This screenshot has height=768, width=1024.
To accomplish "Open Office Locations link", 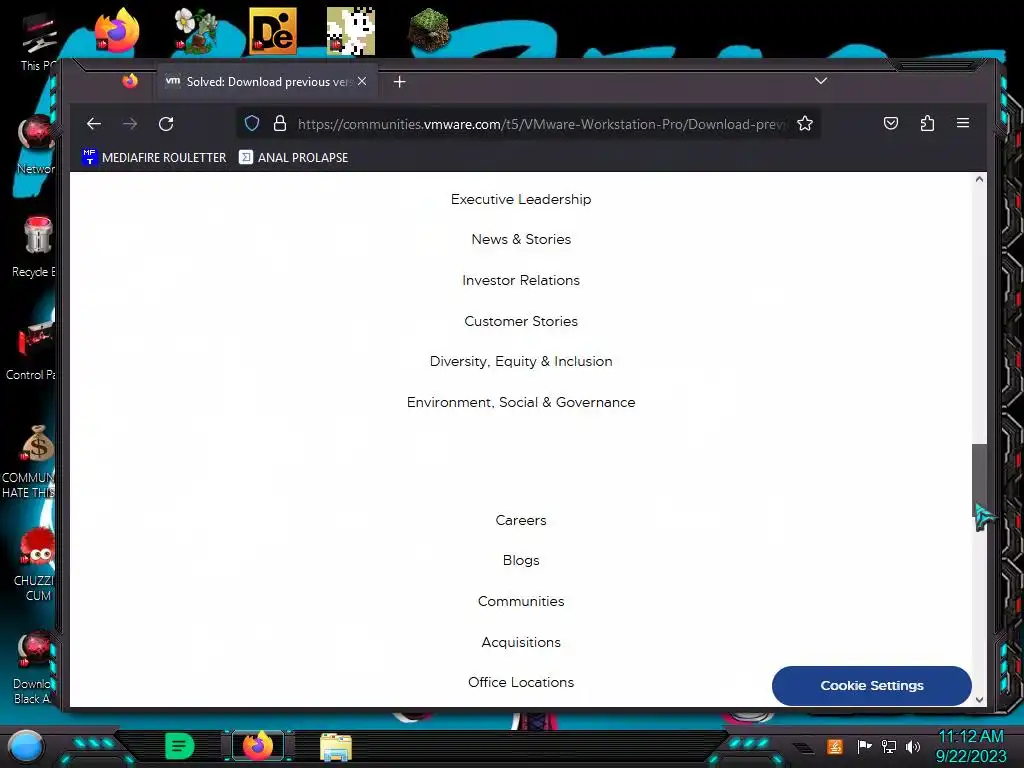I will click(x=521, y=682).
